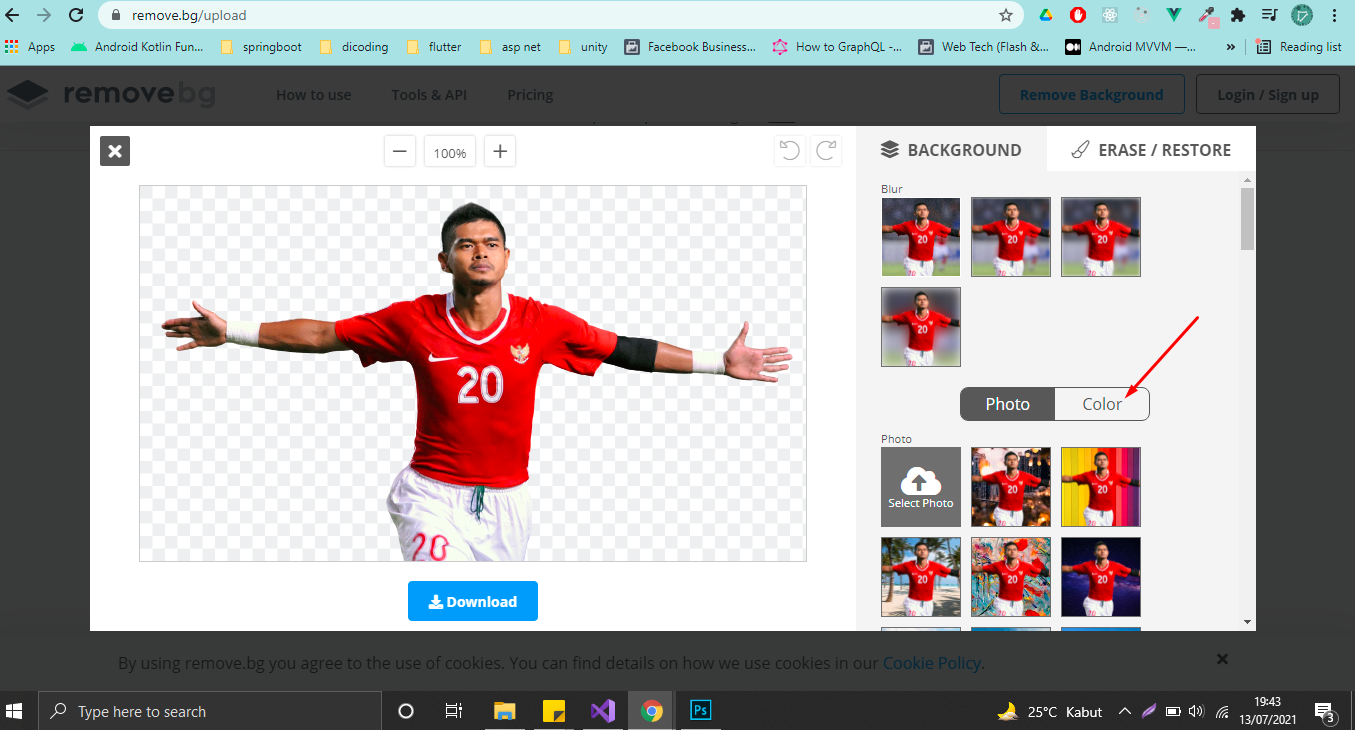The image size is (1355, 730).
Task: Click the Select Photo upload tile
Action: [921, 487]
